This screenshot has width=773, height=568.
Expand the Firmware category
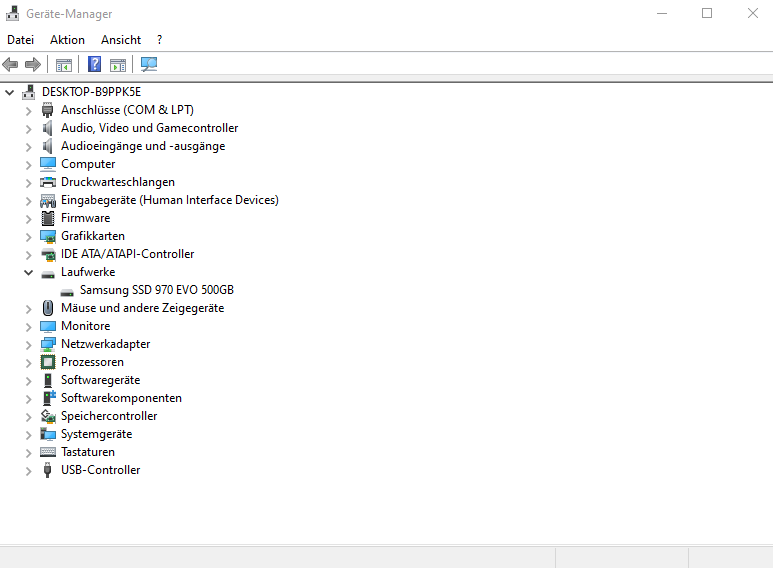coord(29,218)
